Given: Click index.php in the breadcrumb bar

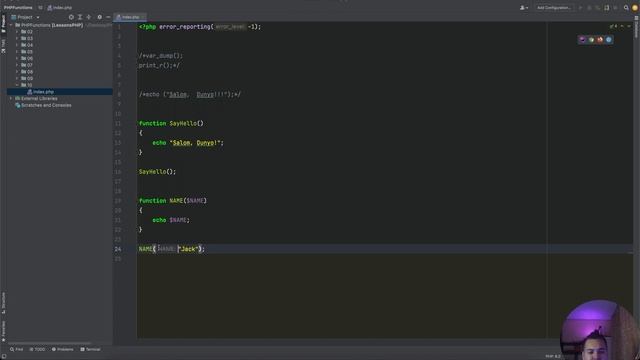Looking at the screenshot, I should tap(60, 7).
